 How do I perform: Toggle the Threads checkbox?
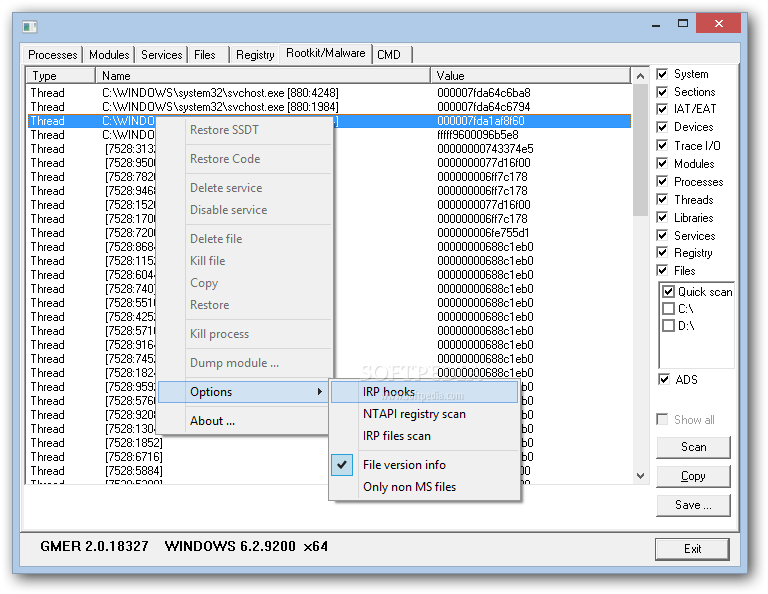(662, 200)
